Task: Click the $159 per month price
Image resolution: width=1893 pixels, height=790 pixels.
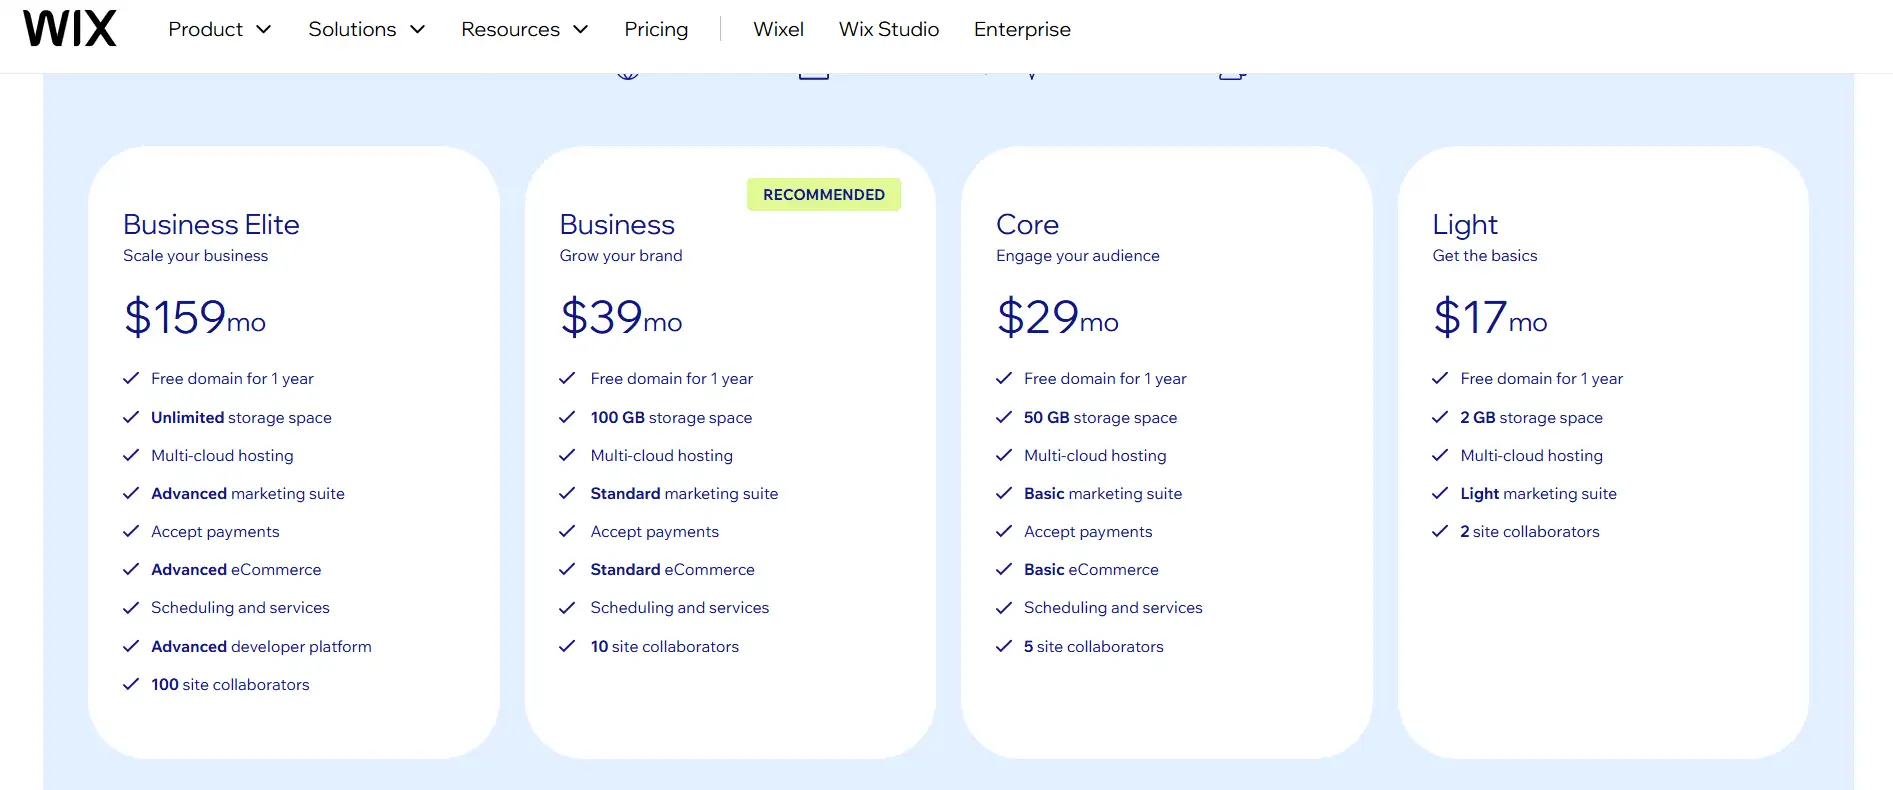Action: coord(195,317)
